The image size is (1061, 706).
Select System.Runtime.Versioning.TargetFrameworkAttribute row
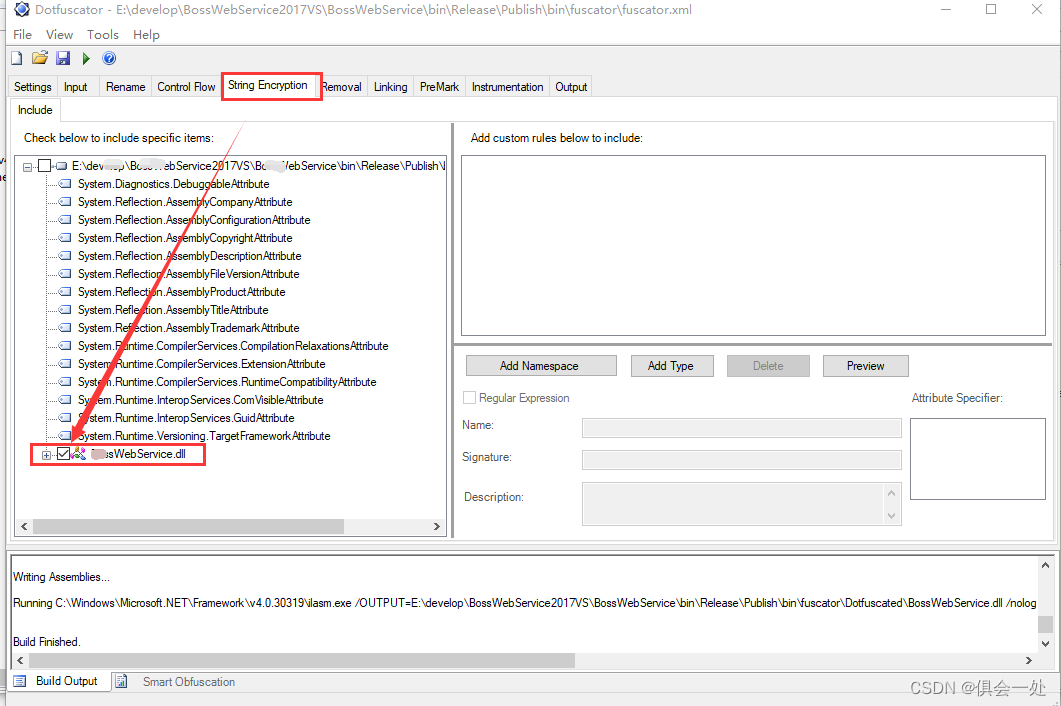point(204,436)
